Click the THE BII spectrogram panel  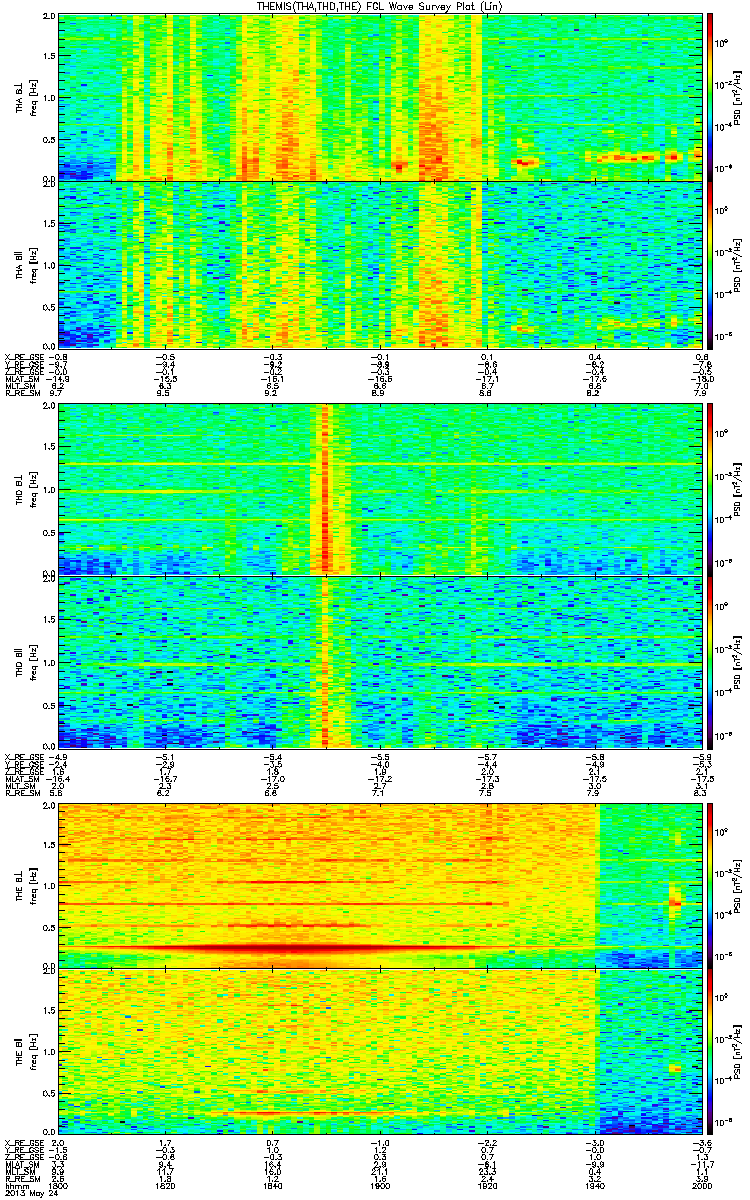pos(381,1051)
